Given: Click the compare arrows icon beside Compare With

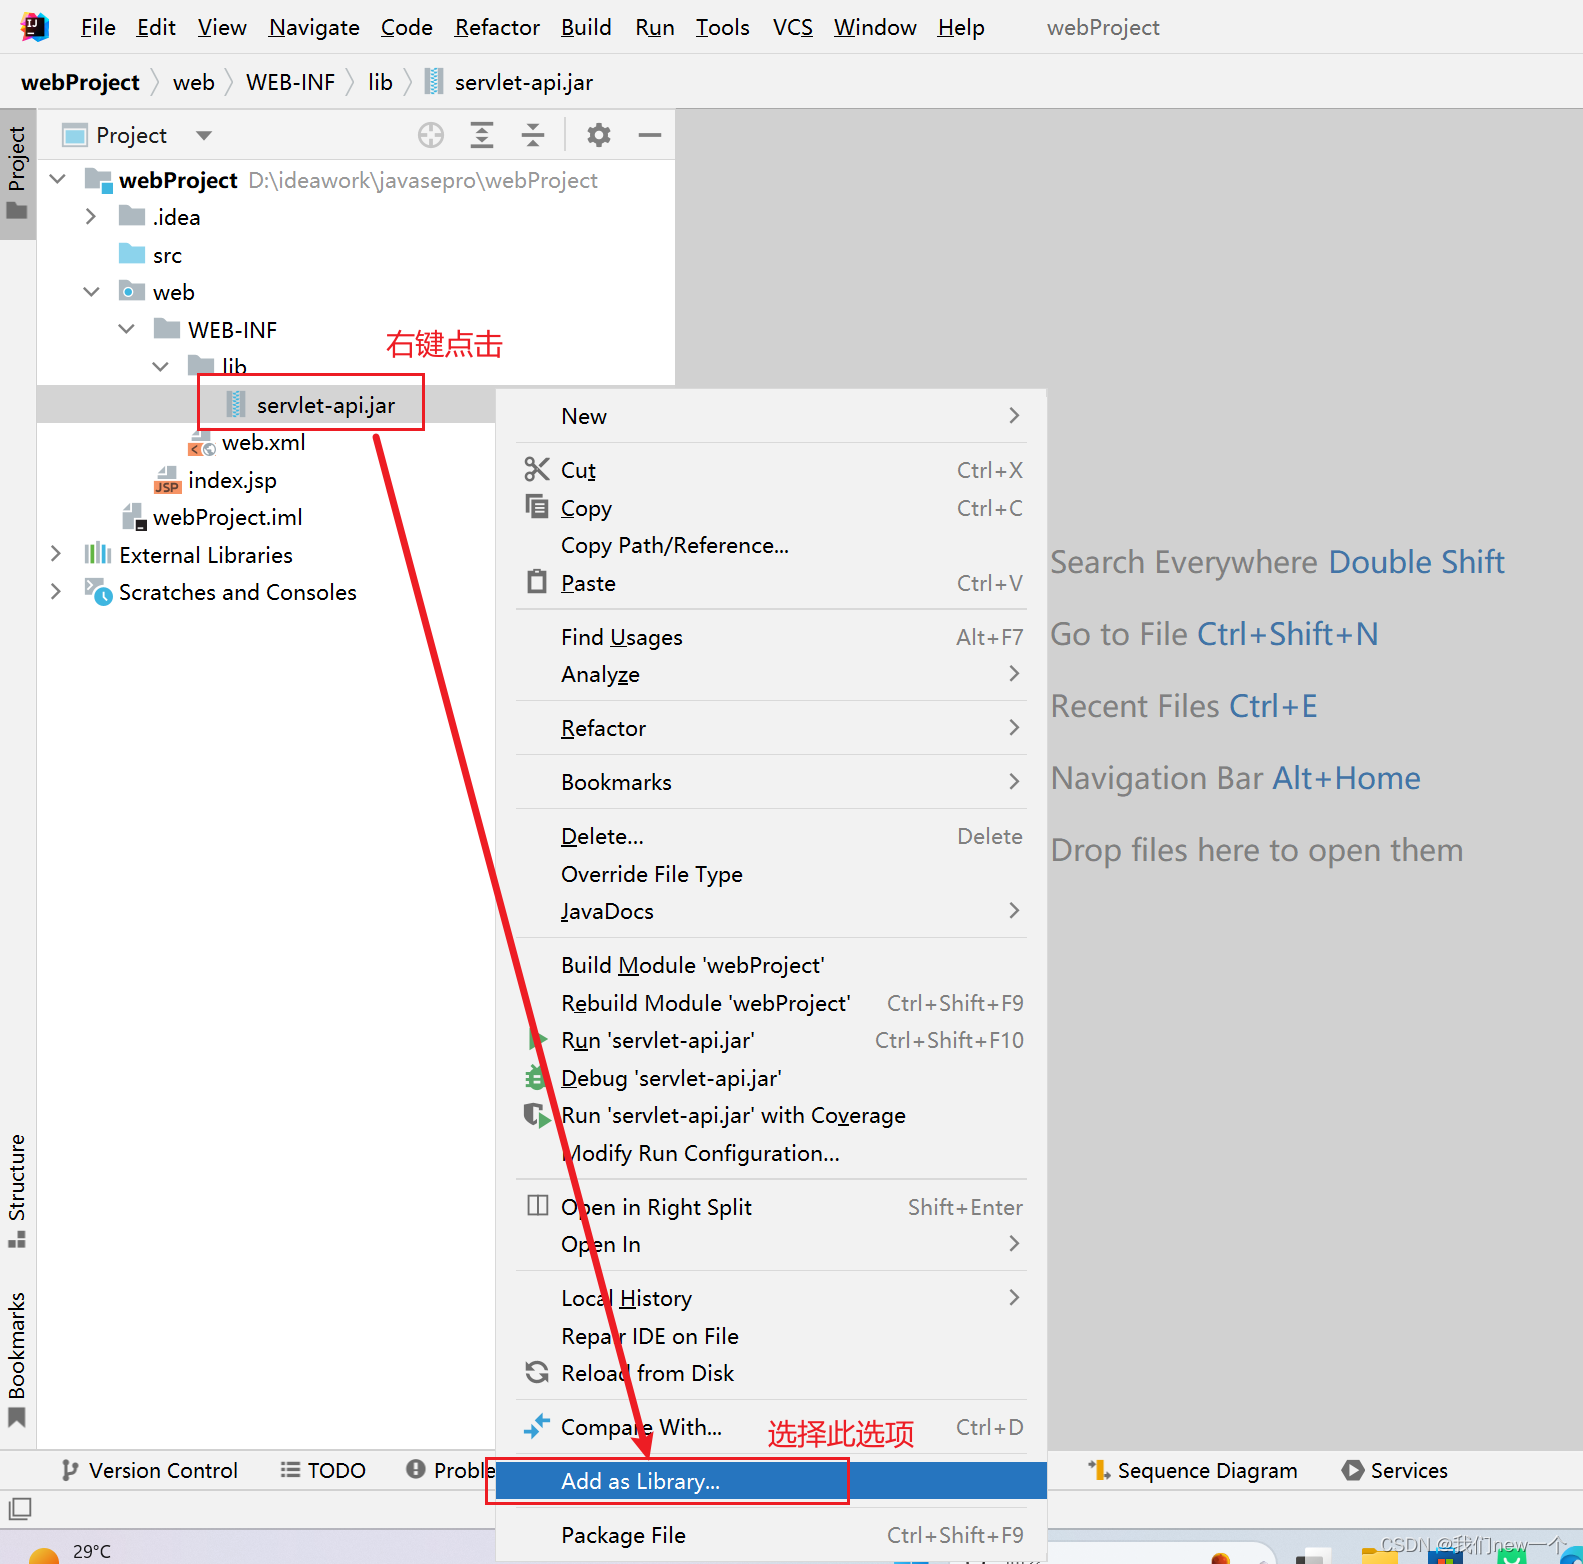Looking at the screenshot, I should (x=537, y=1425).
